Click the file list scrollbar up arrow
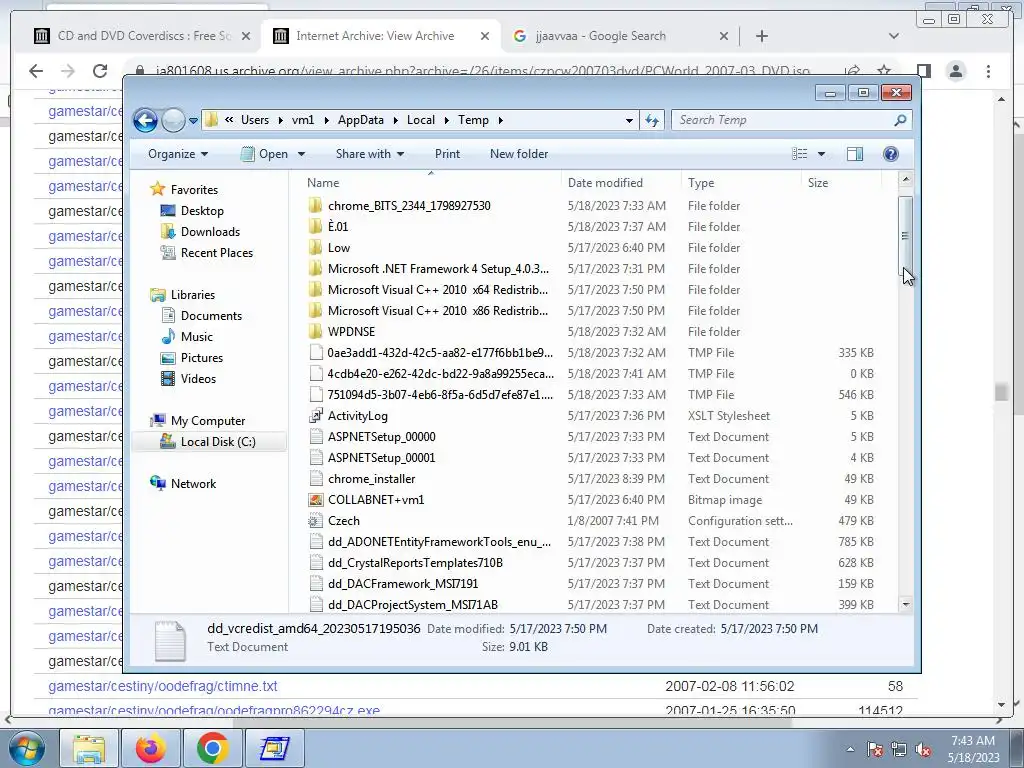This screenshot has height=768, width=1024. pos(906,179)
